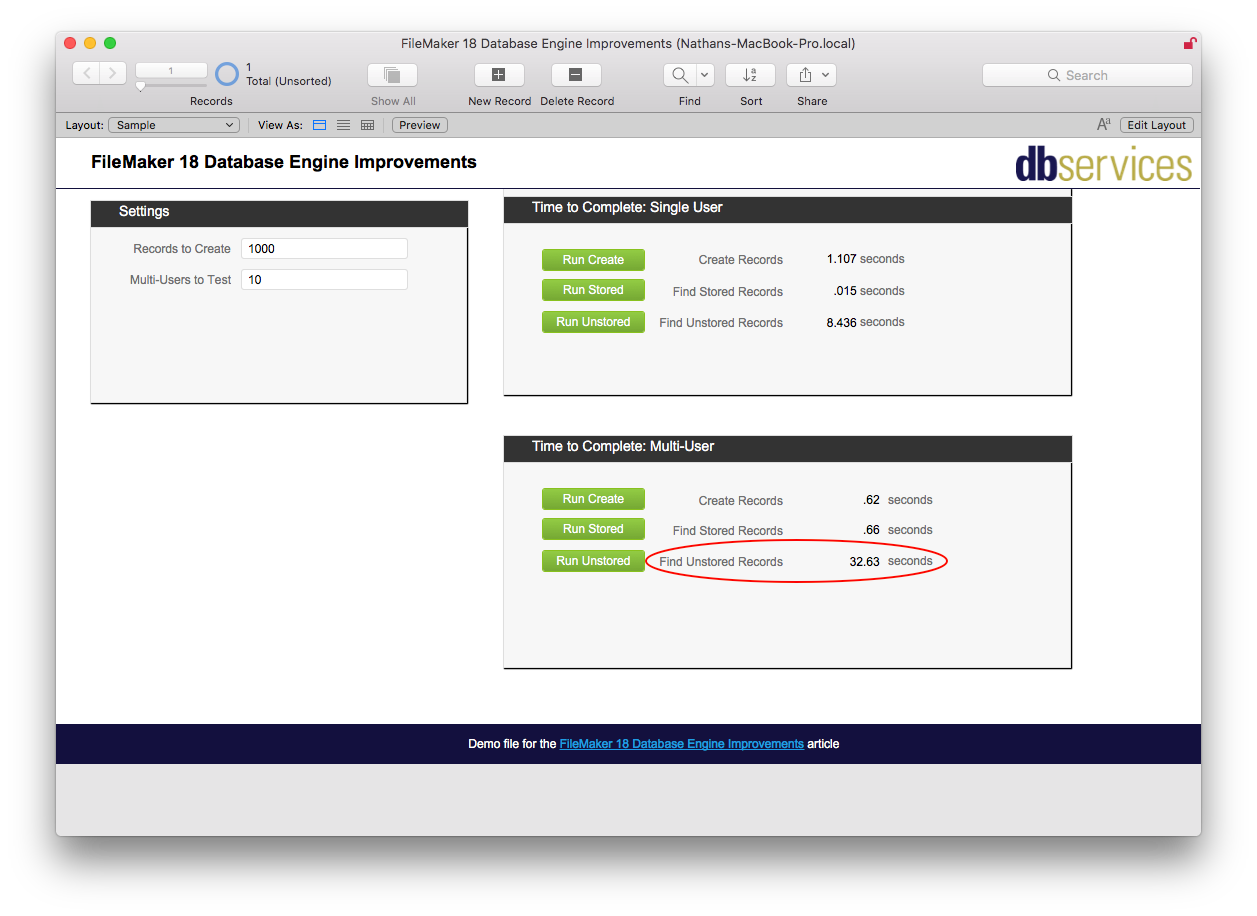Click the red unlock padlock icon

1189,43
